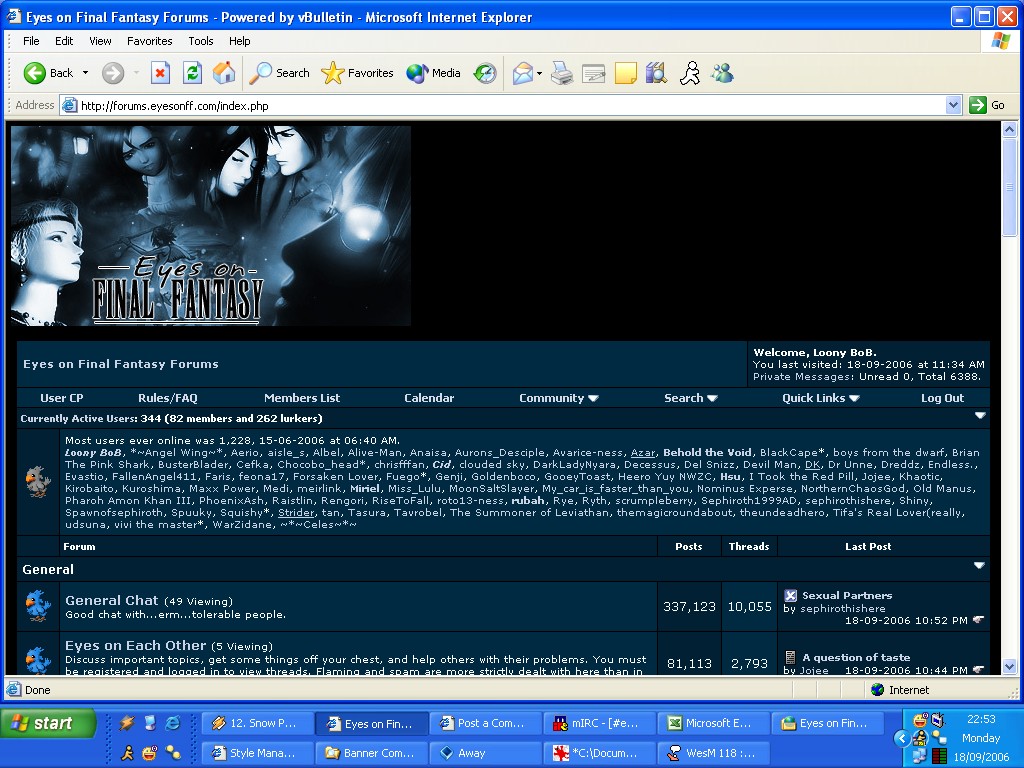The height and width of the screenshot is (768, 1024).
Task: Open the Members List link
Action: coord(302,398)
